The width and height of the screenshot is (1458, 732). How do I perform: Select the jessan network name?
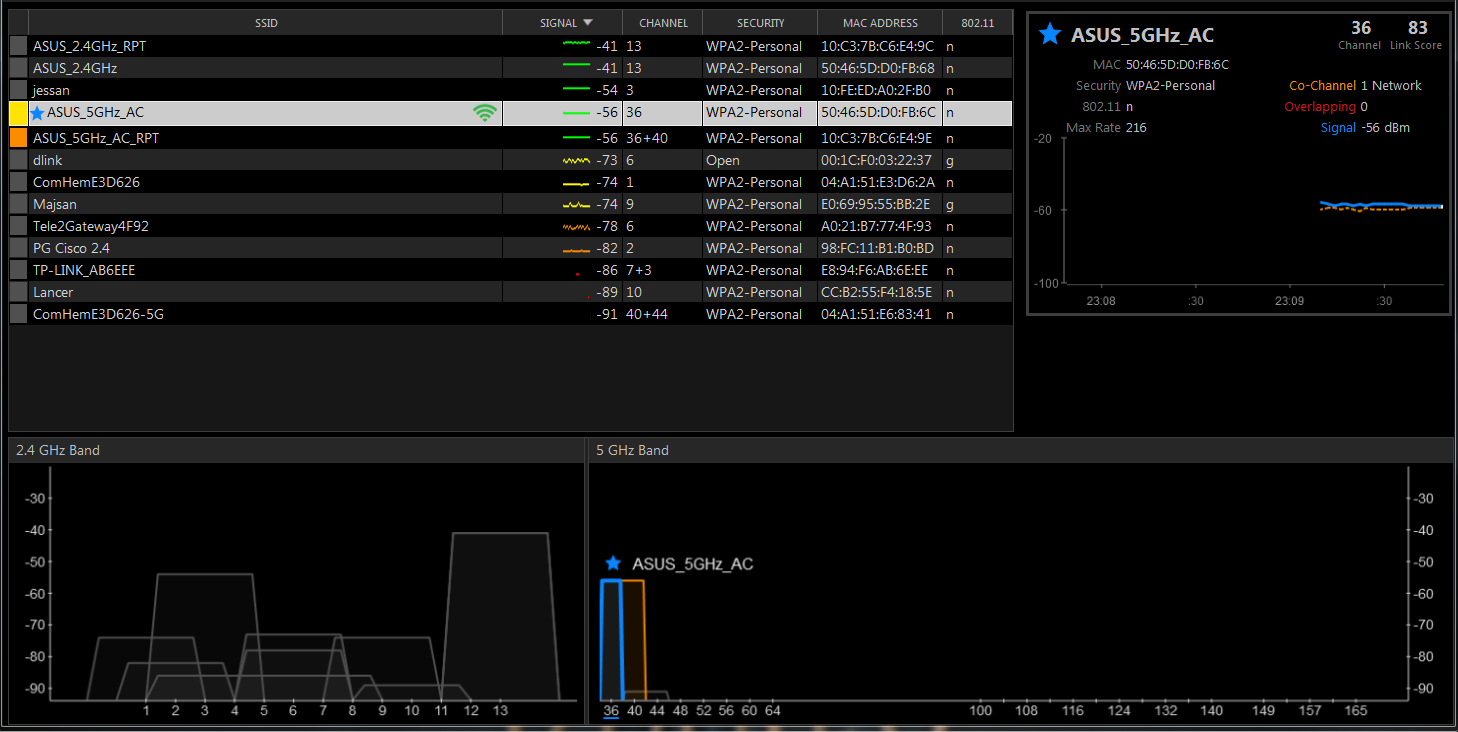click(51, 90)
